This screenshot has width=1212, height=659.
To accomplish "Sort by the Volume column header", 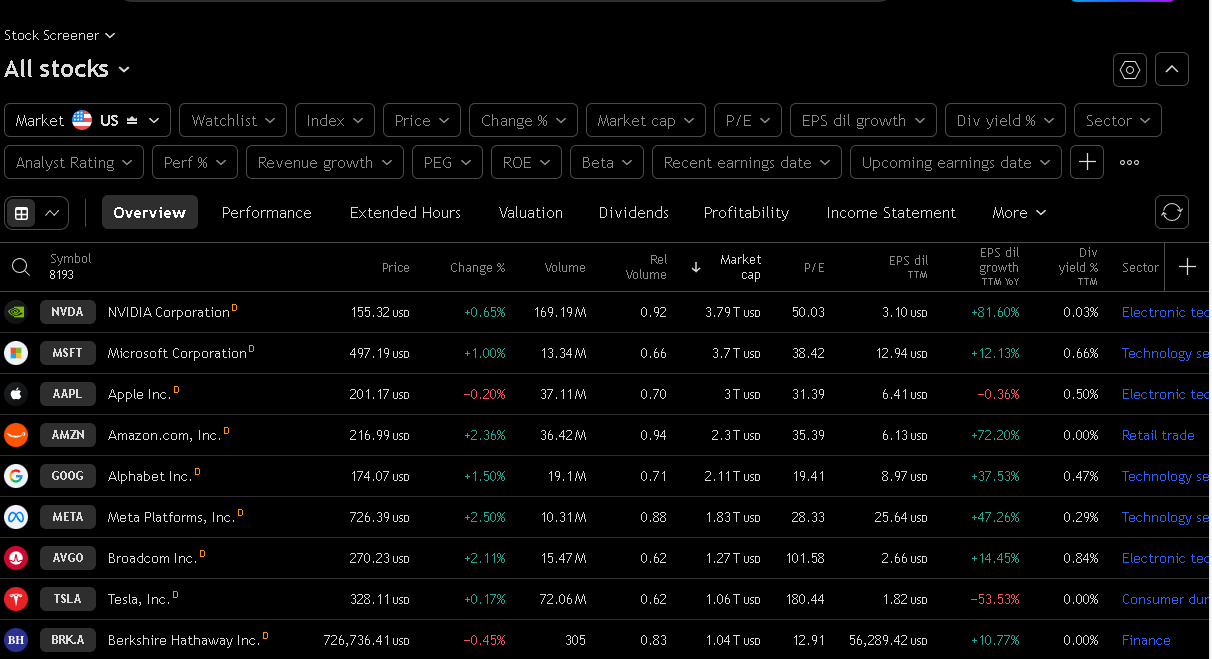I will pyautogui.click(x=565, y=268).
